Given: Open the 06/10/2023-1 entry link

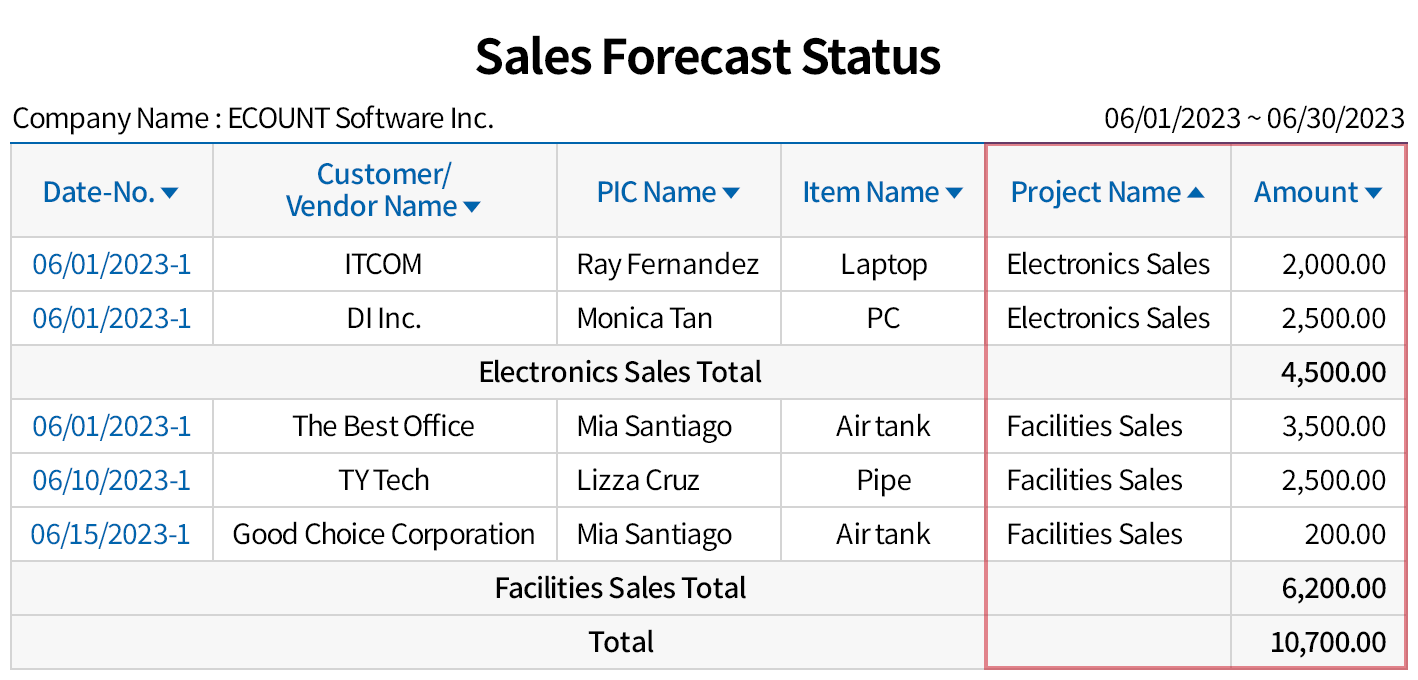Looking at the screenshot, I should [111, 481].
